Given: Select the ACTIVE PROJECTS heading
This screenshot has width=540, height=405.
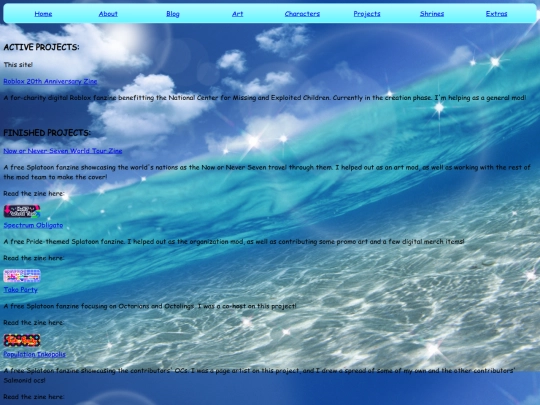Looking at the screenshot, I should pyautogui.click(x=41, y=47).
